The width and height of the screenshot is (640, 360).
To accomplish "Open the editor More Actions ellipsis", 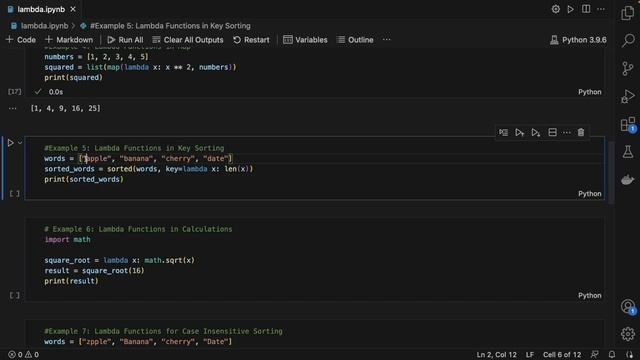I will coord(601,9).
